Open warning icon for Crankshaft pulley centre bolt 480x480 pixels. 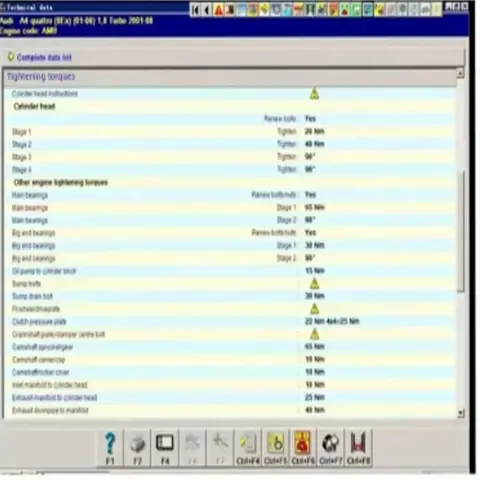314,334
